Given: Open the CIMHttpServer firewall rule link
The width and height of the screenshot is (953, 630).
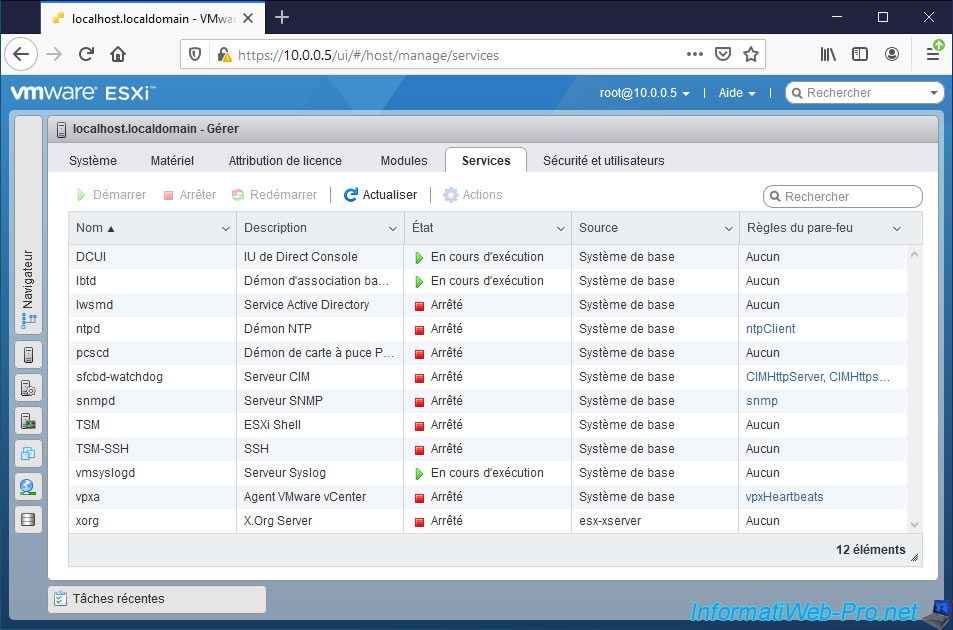Looking at the screenshot, I should [x=785, y=377].
